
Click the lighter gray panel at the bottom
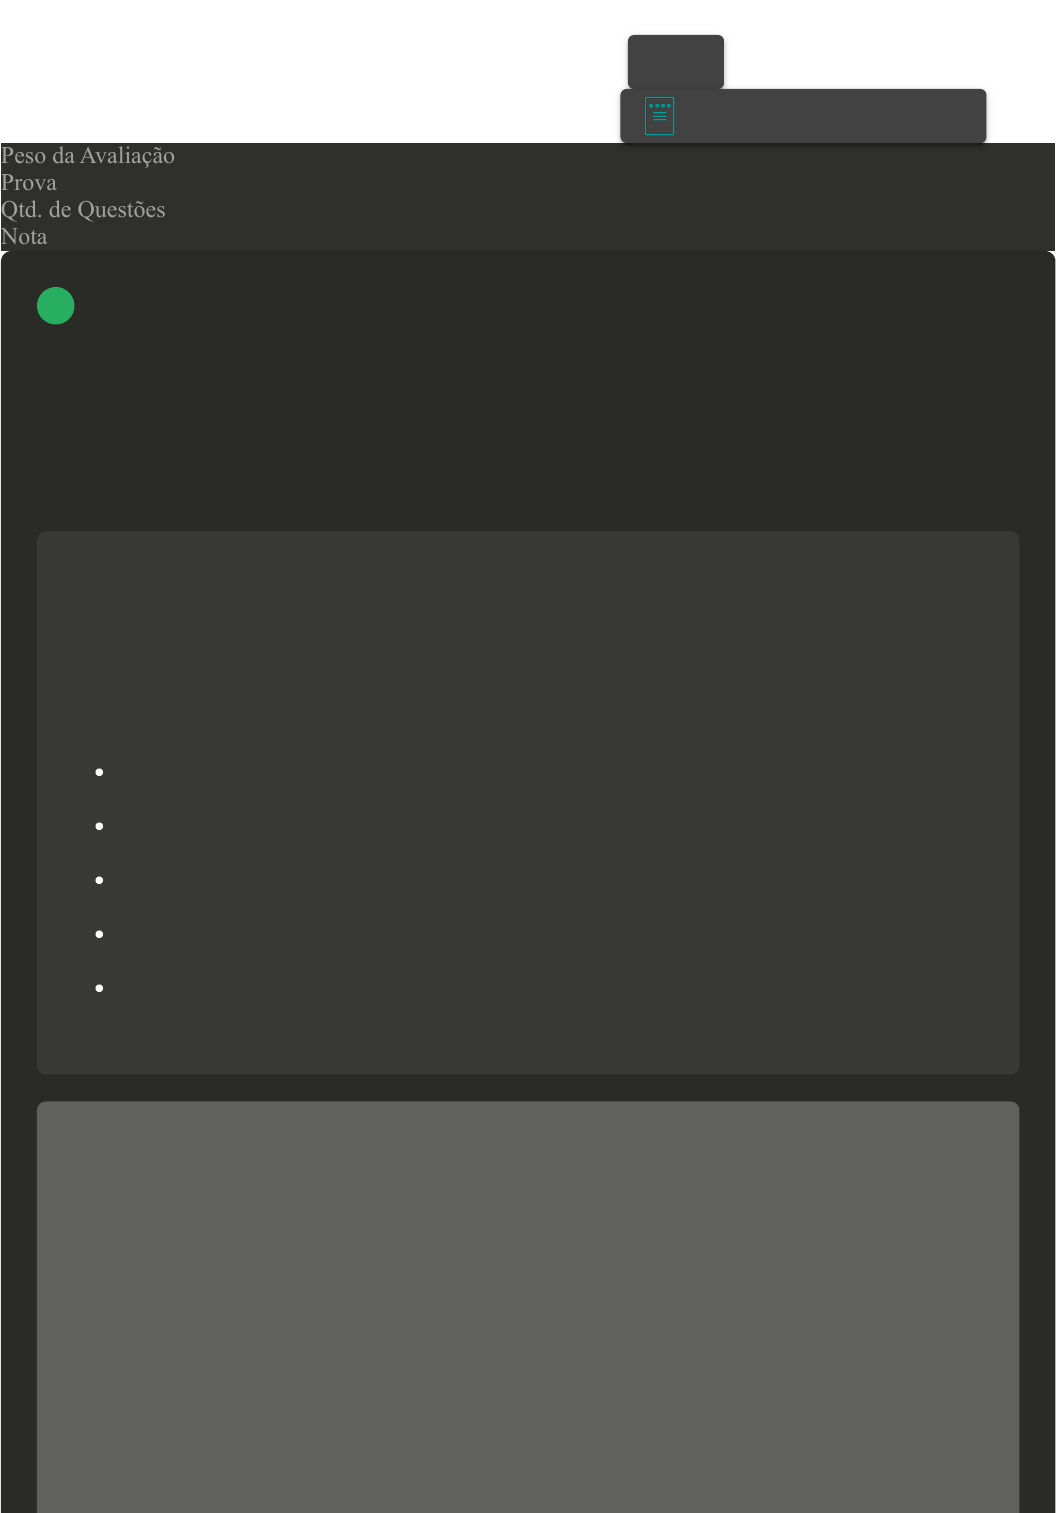[x=528, y=1307]
